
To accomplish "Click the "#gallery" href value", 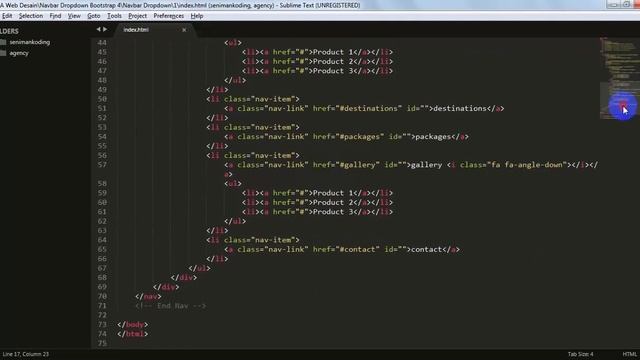I will pos(357,164).
